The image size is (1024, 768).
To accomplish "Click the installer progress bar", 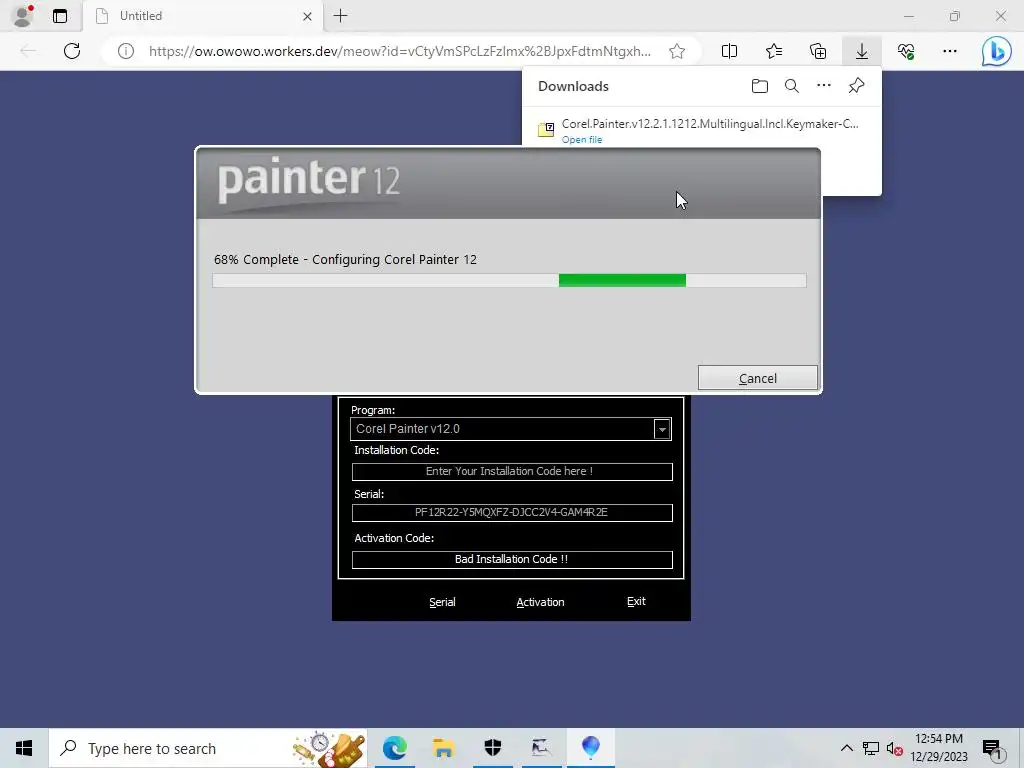I will [x=509, y=281].
